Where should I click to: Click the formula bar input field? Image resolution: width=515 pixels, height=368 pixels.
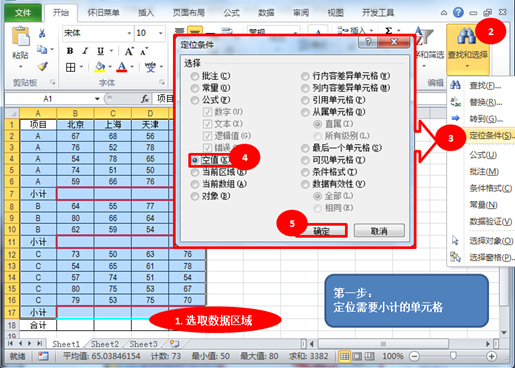tap(164, 99)
